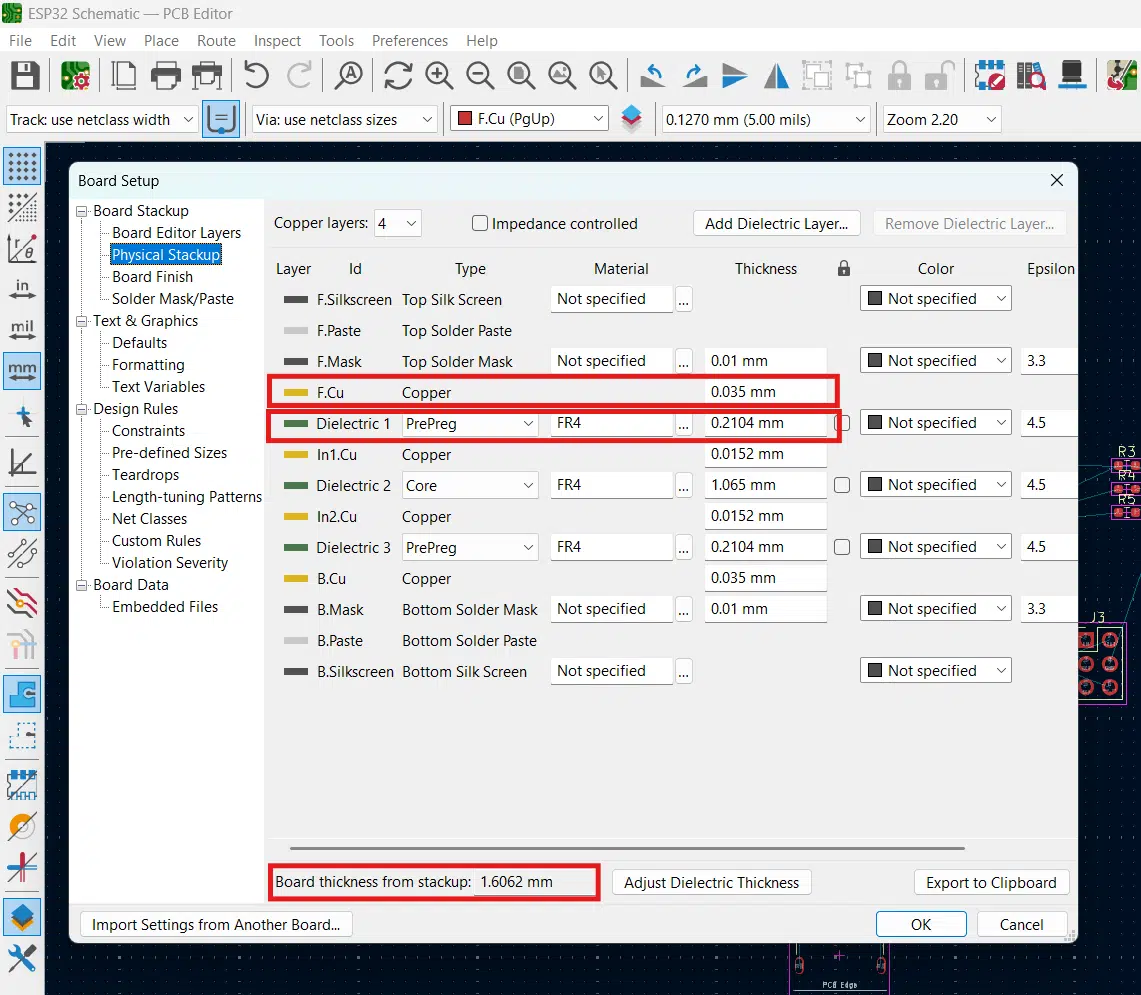Click the Plot icon next to Print

[x=207, y=75]
